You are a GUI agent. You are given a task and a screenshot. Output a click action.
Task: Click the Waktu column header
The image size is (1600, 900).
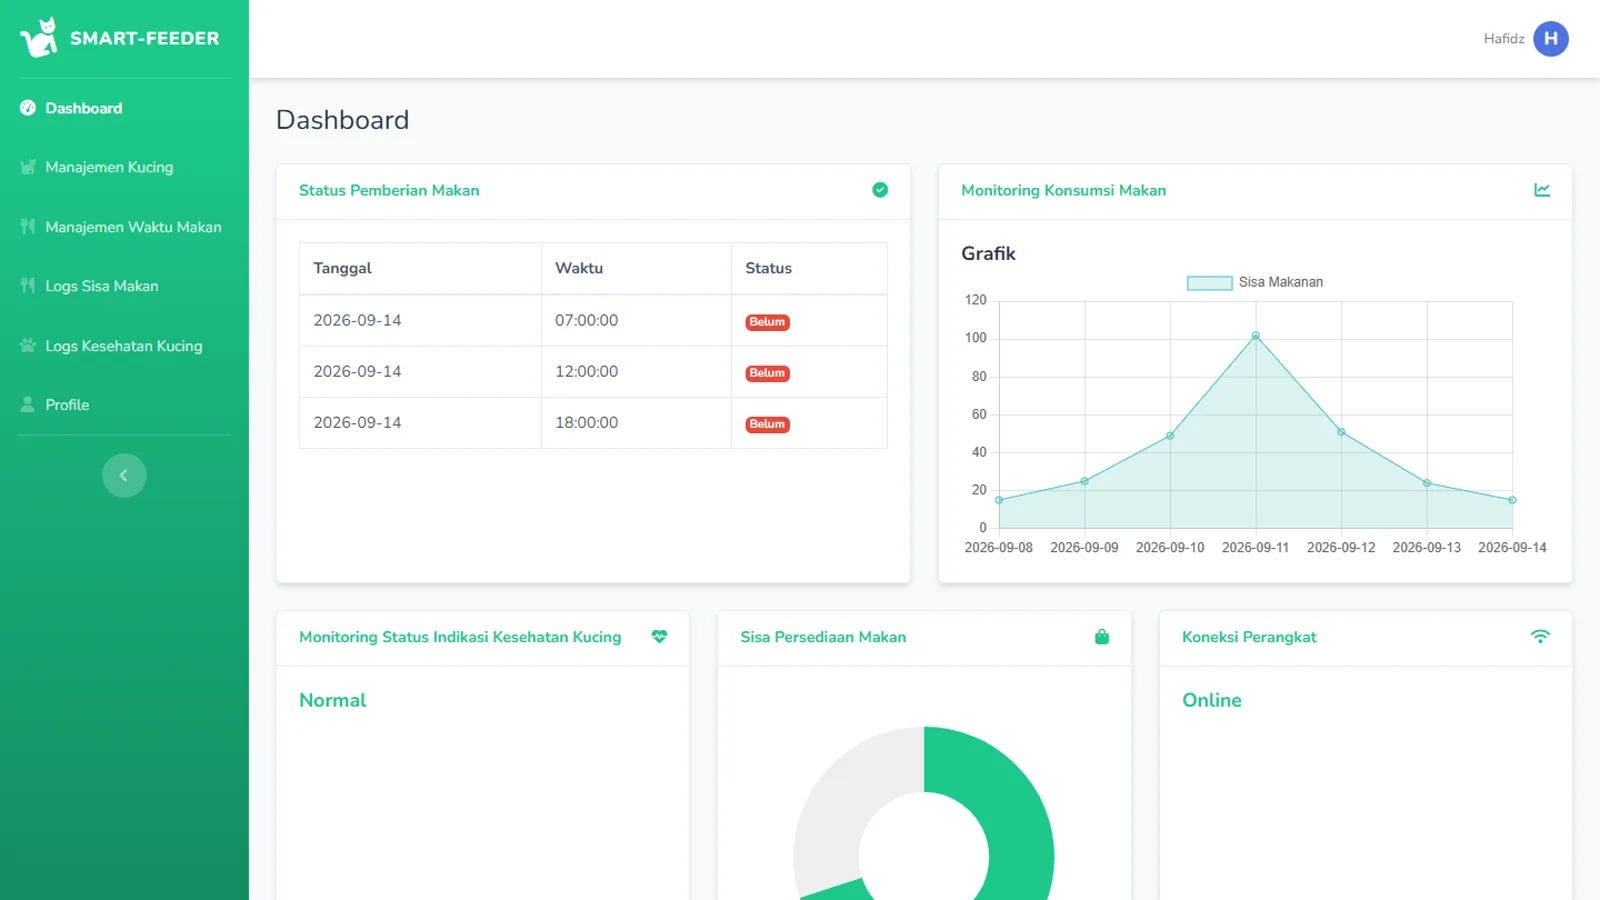[x=636, y=268]
